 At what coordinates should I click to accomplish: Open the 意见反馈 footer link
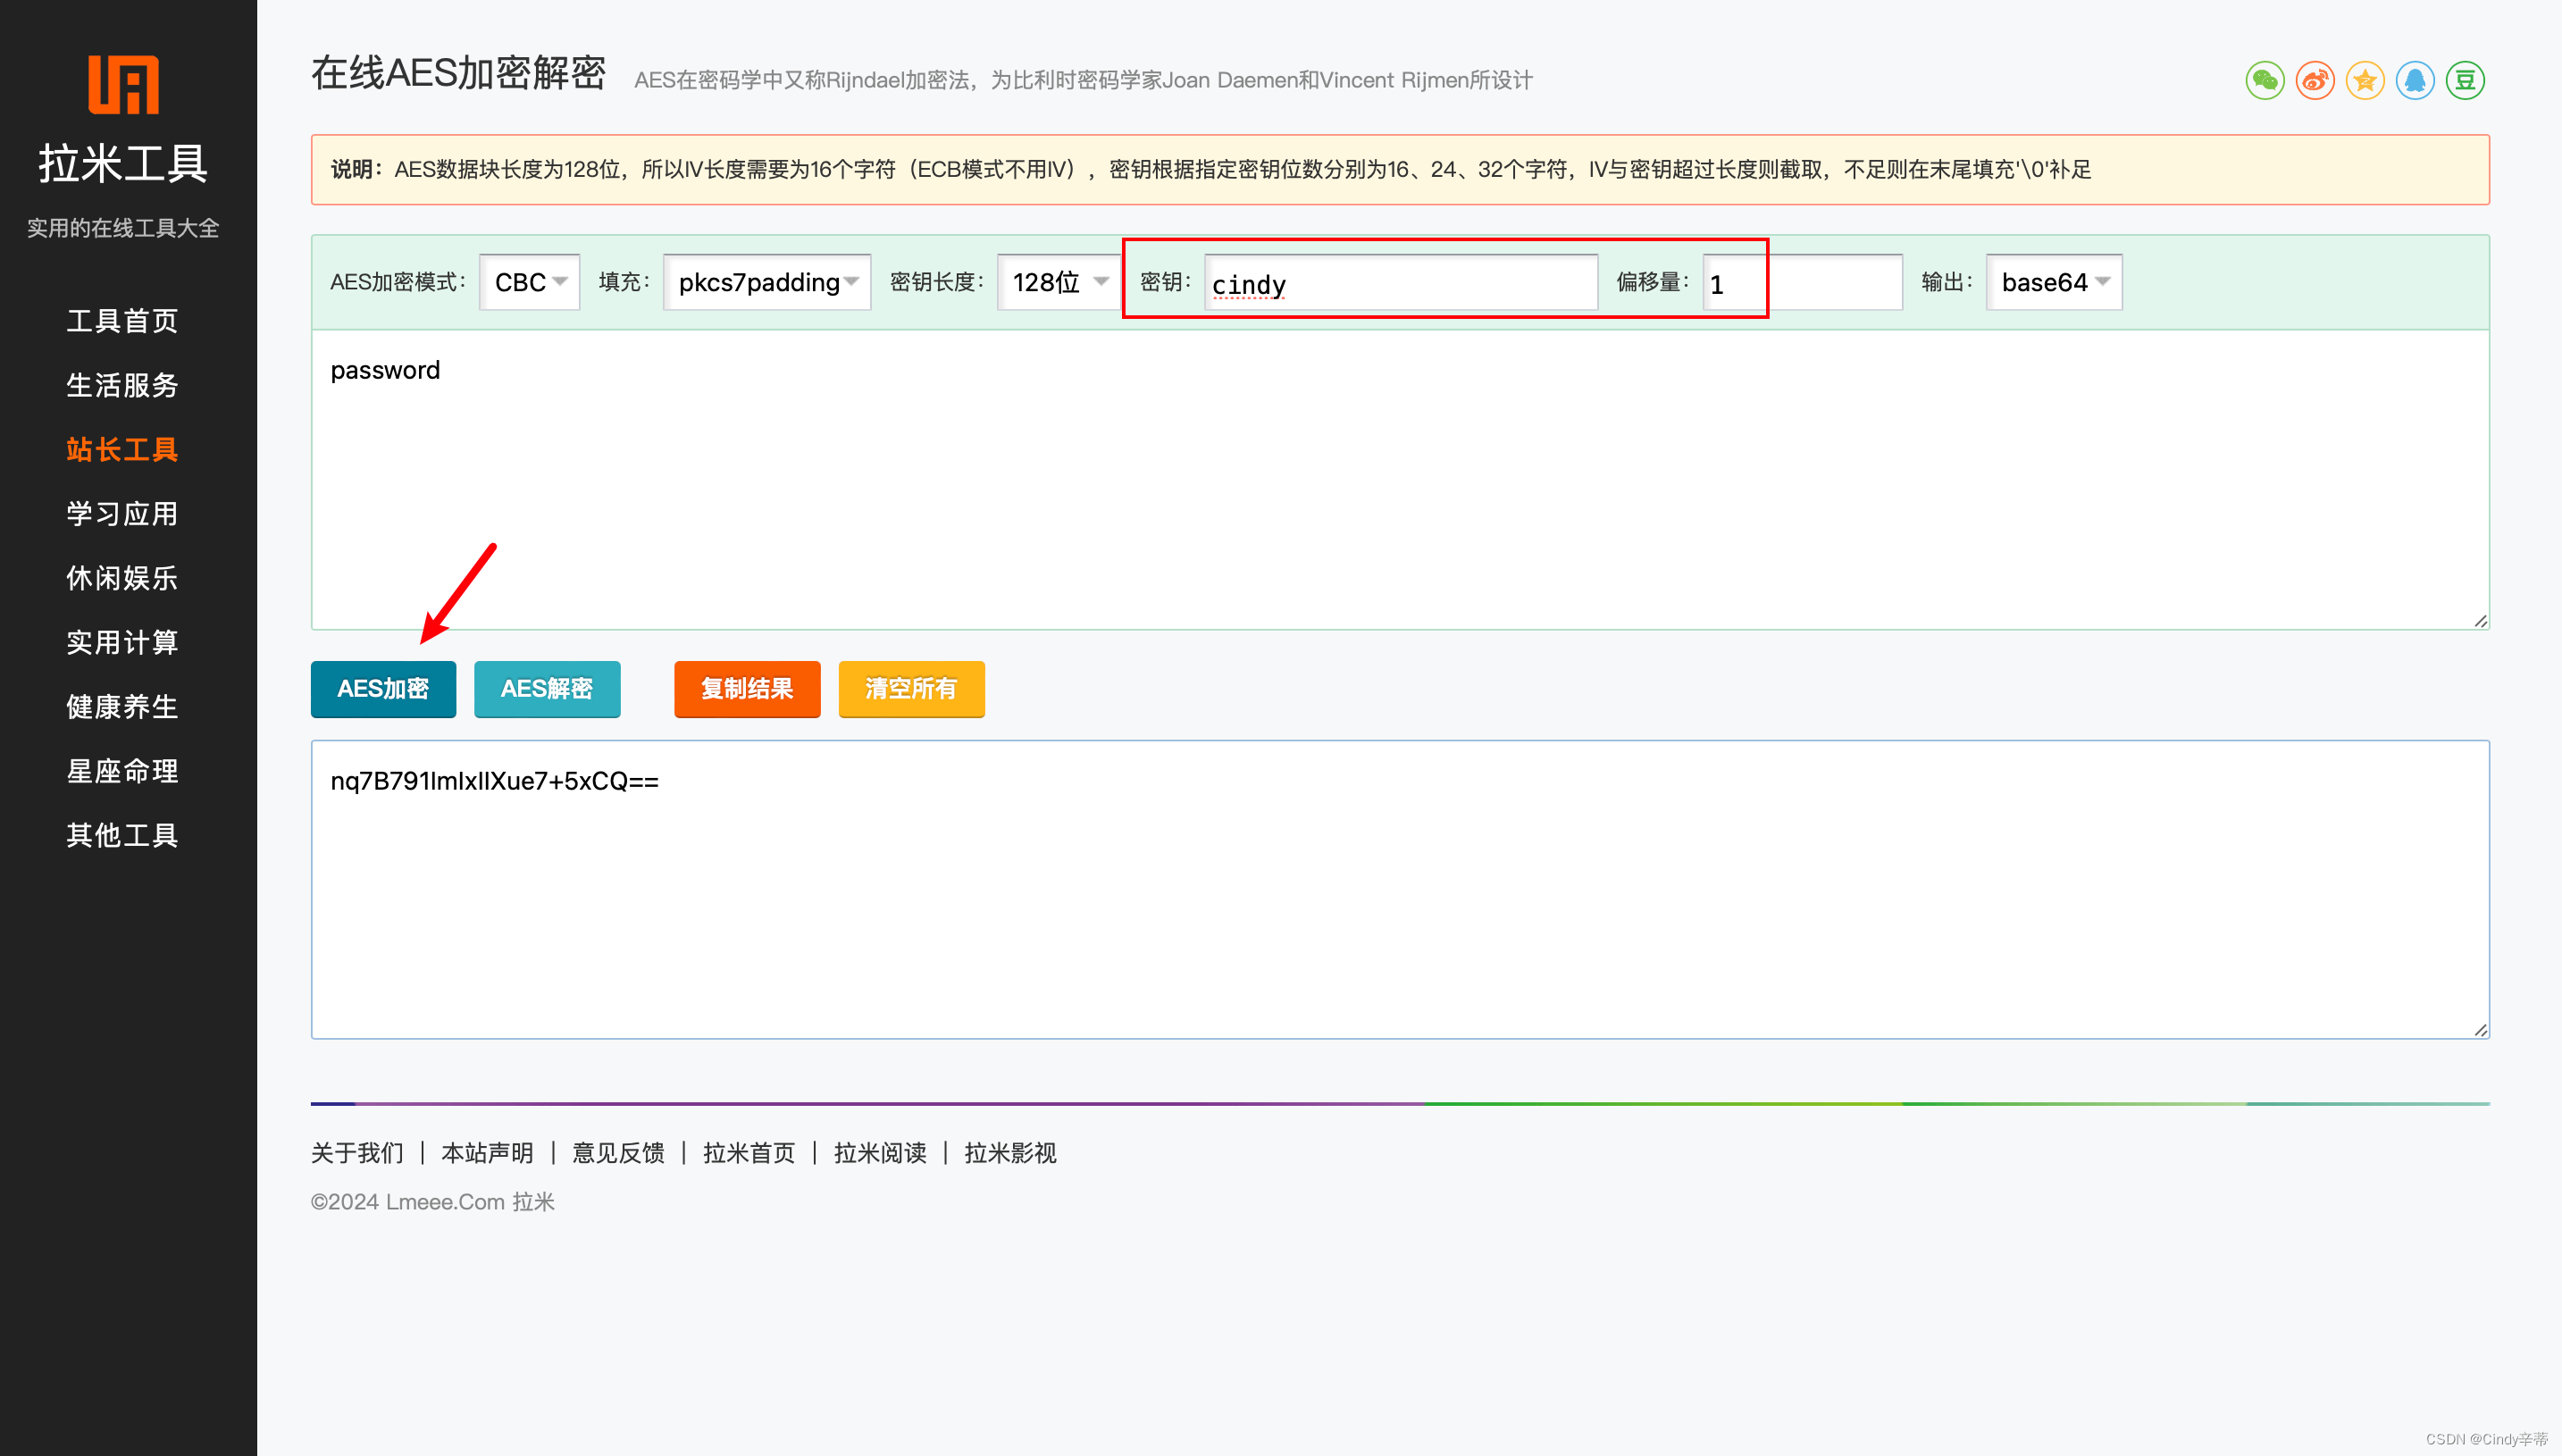pyautogui.click(x=618, y=1152)
